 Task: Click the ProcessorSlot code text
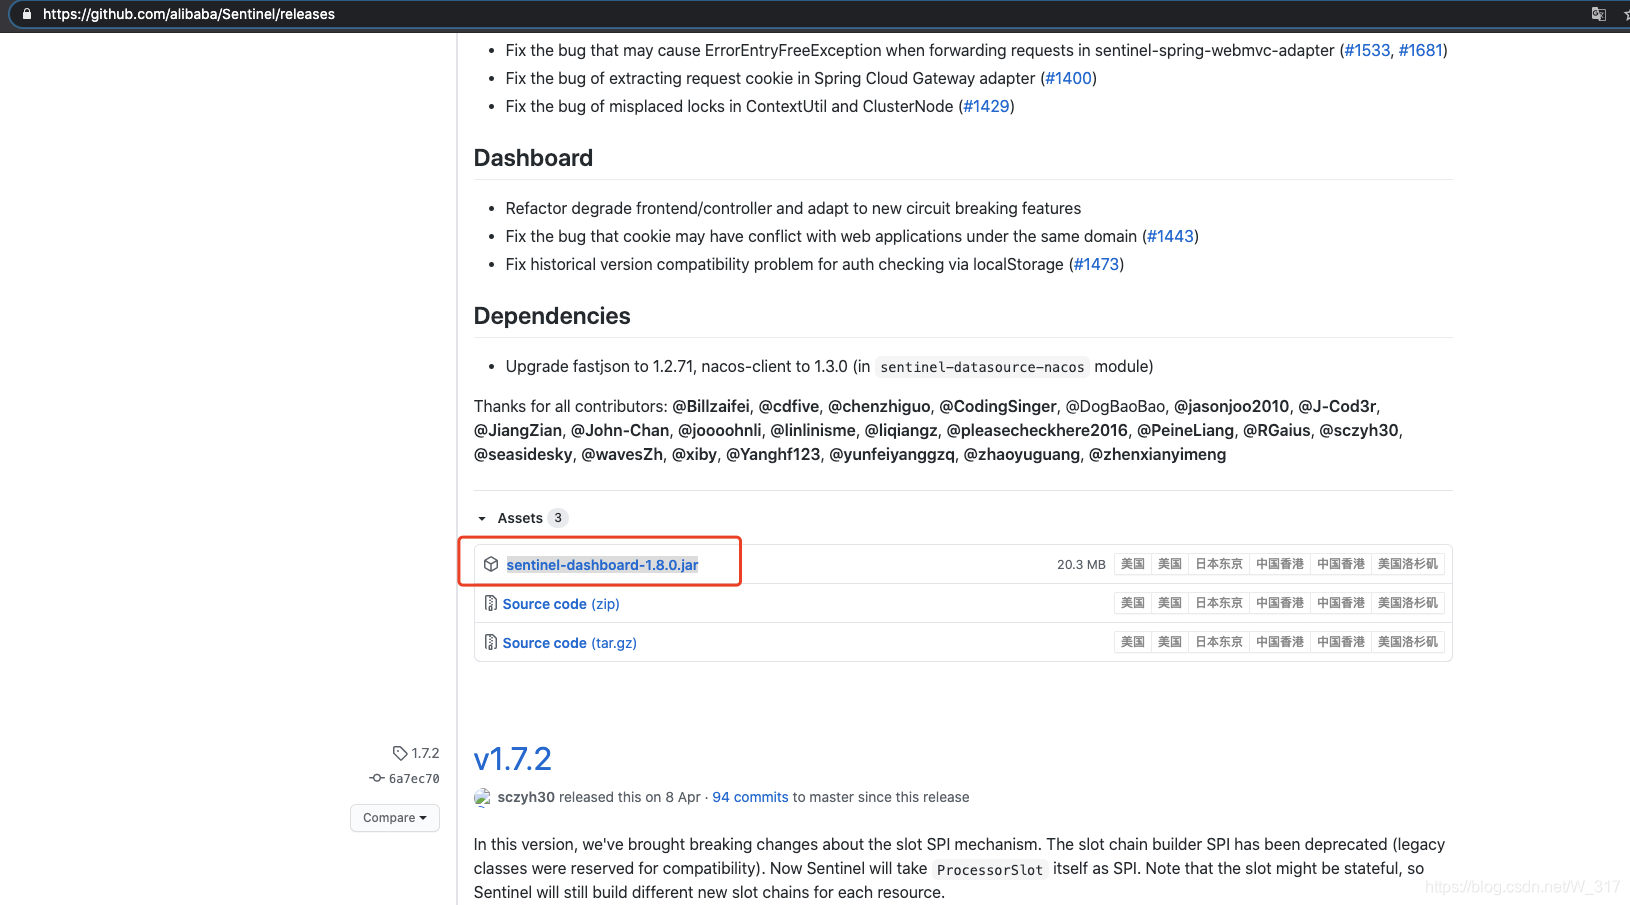coord(990,869)
